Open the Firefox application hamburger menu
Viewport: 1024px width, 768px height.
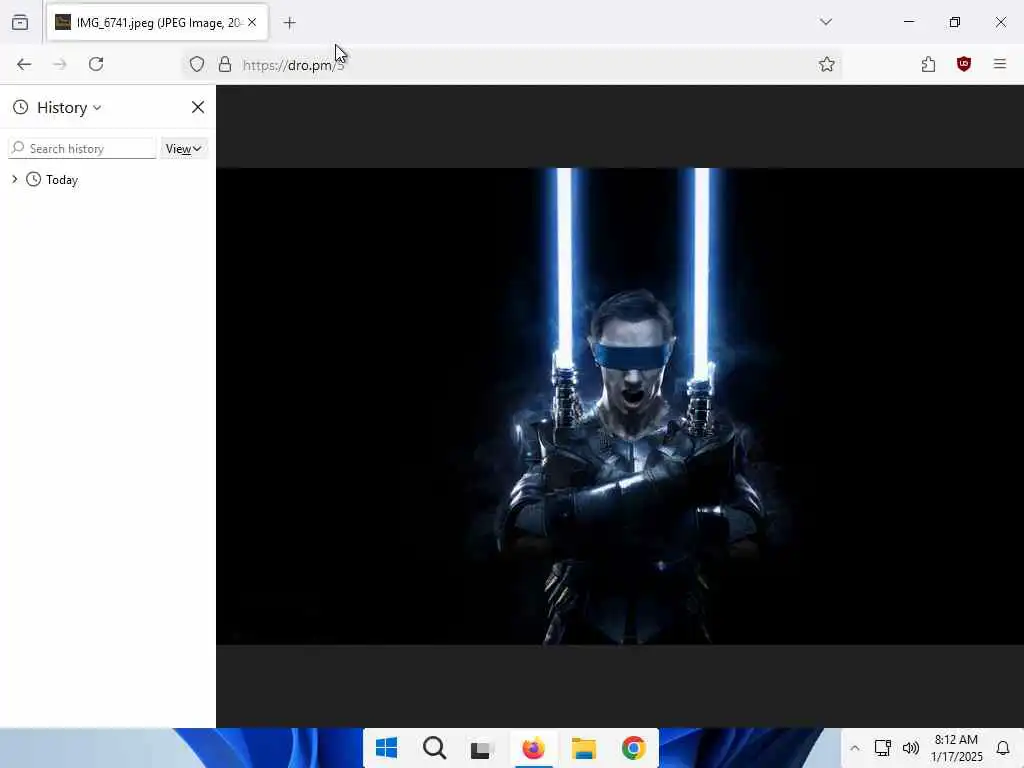(1000, 64)
